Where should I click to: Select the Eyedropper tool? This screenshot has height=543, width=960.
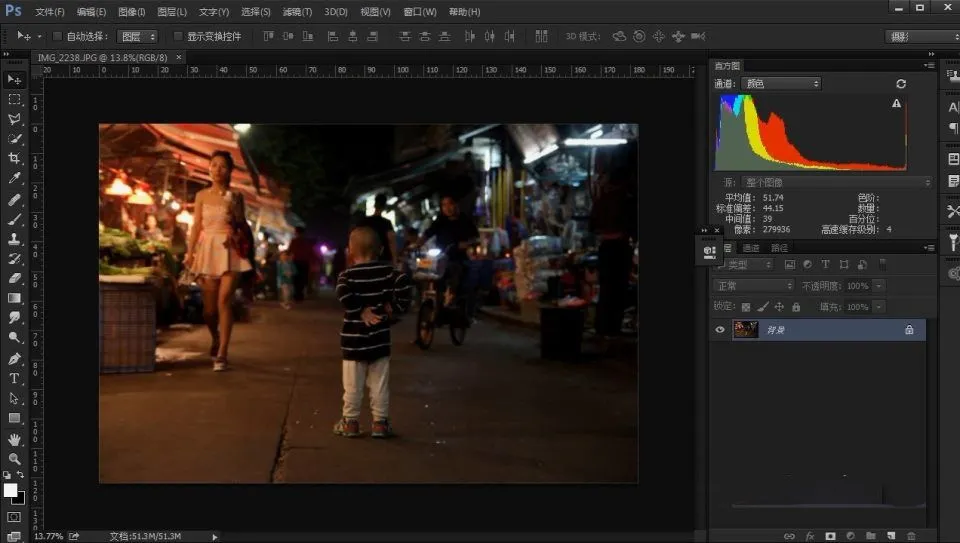(14, 178)
